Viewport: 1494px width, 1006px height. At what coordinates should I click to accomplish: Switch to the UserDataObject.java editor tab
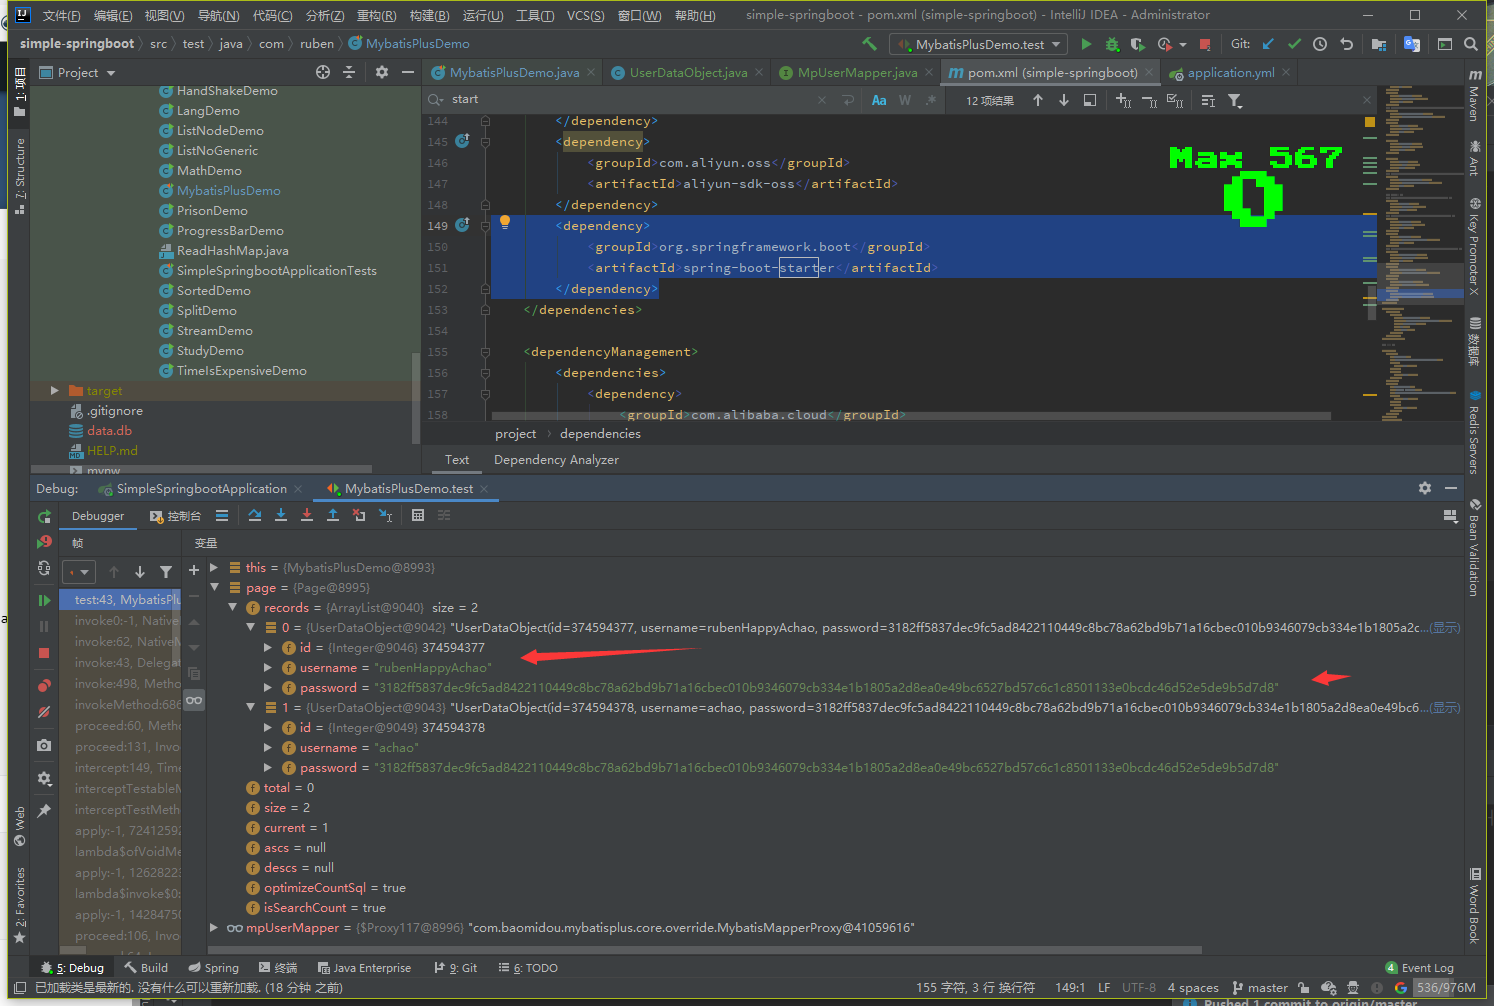688,72
